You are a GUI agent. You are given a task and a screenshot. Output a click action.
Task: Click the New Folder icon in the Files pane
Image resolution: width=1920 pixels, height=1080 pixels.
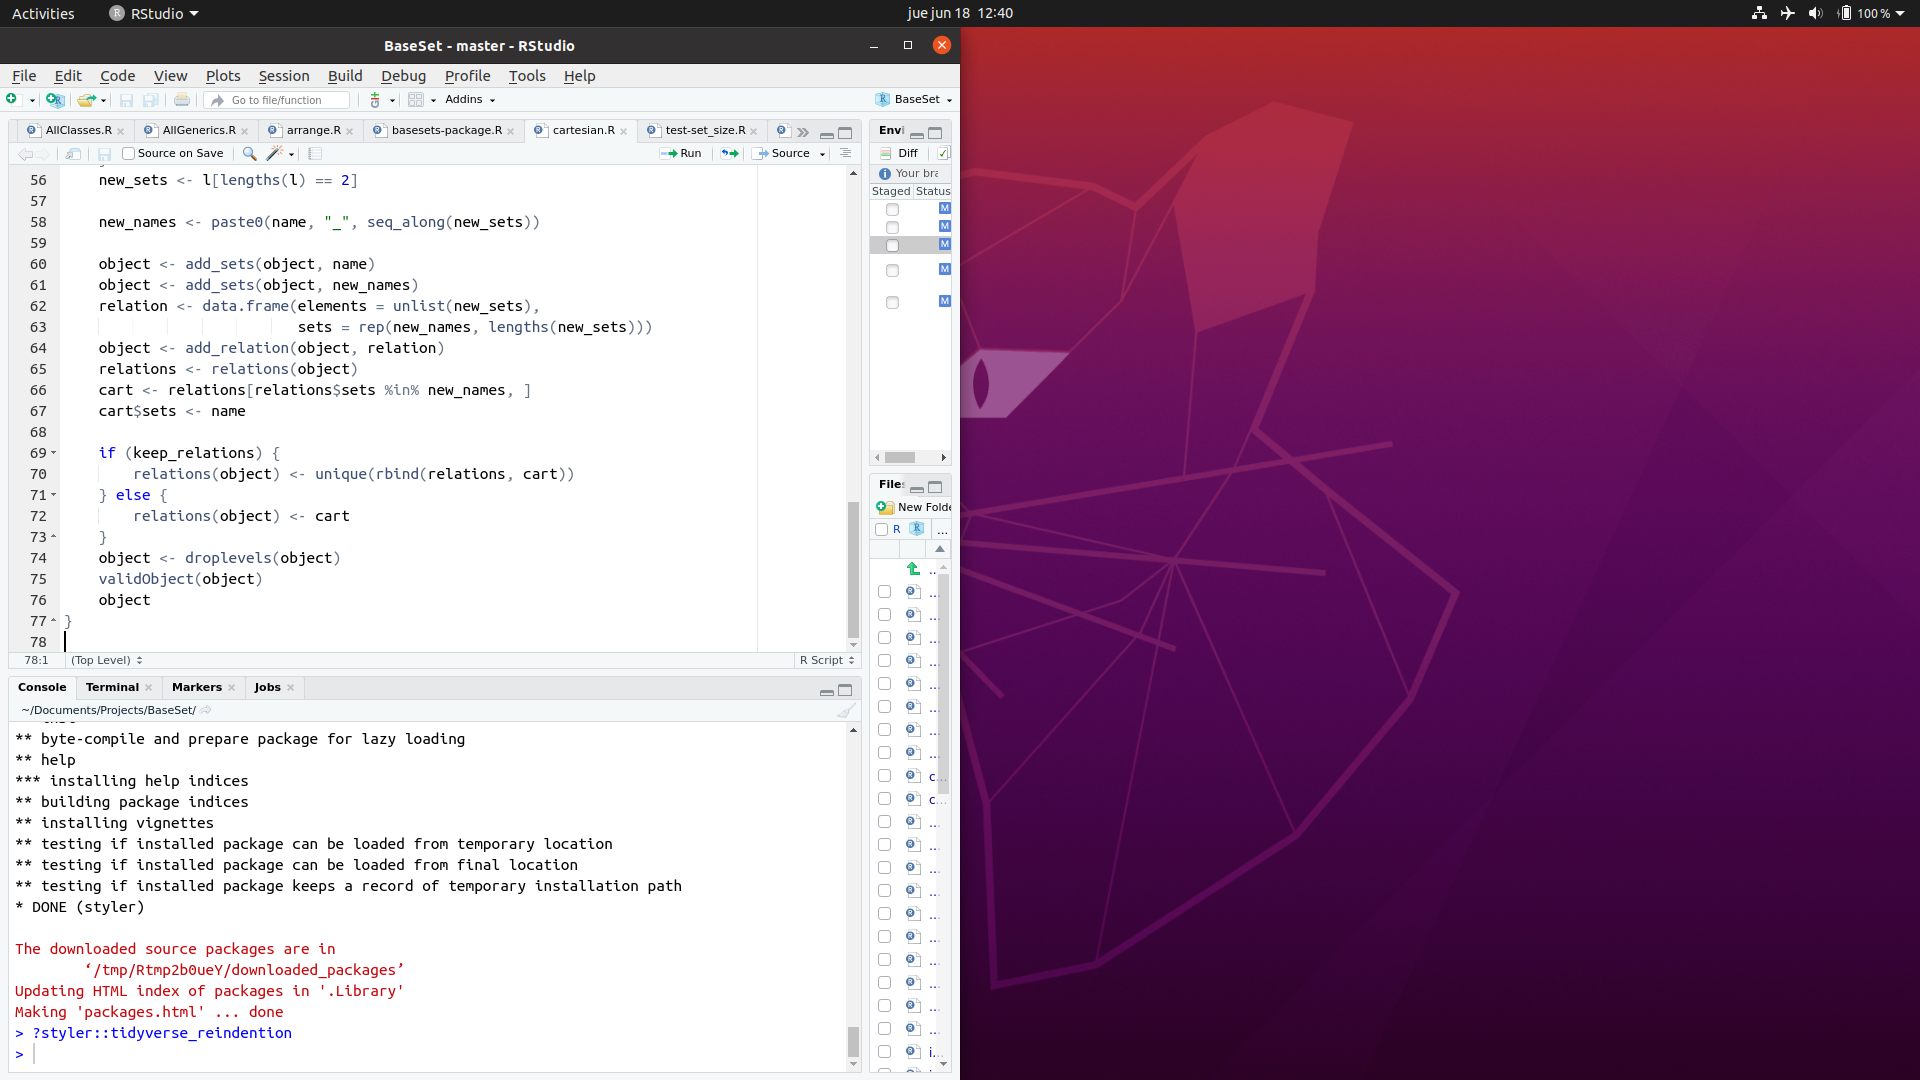pos(886,508)
